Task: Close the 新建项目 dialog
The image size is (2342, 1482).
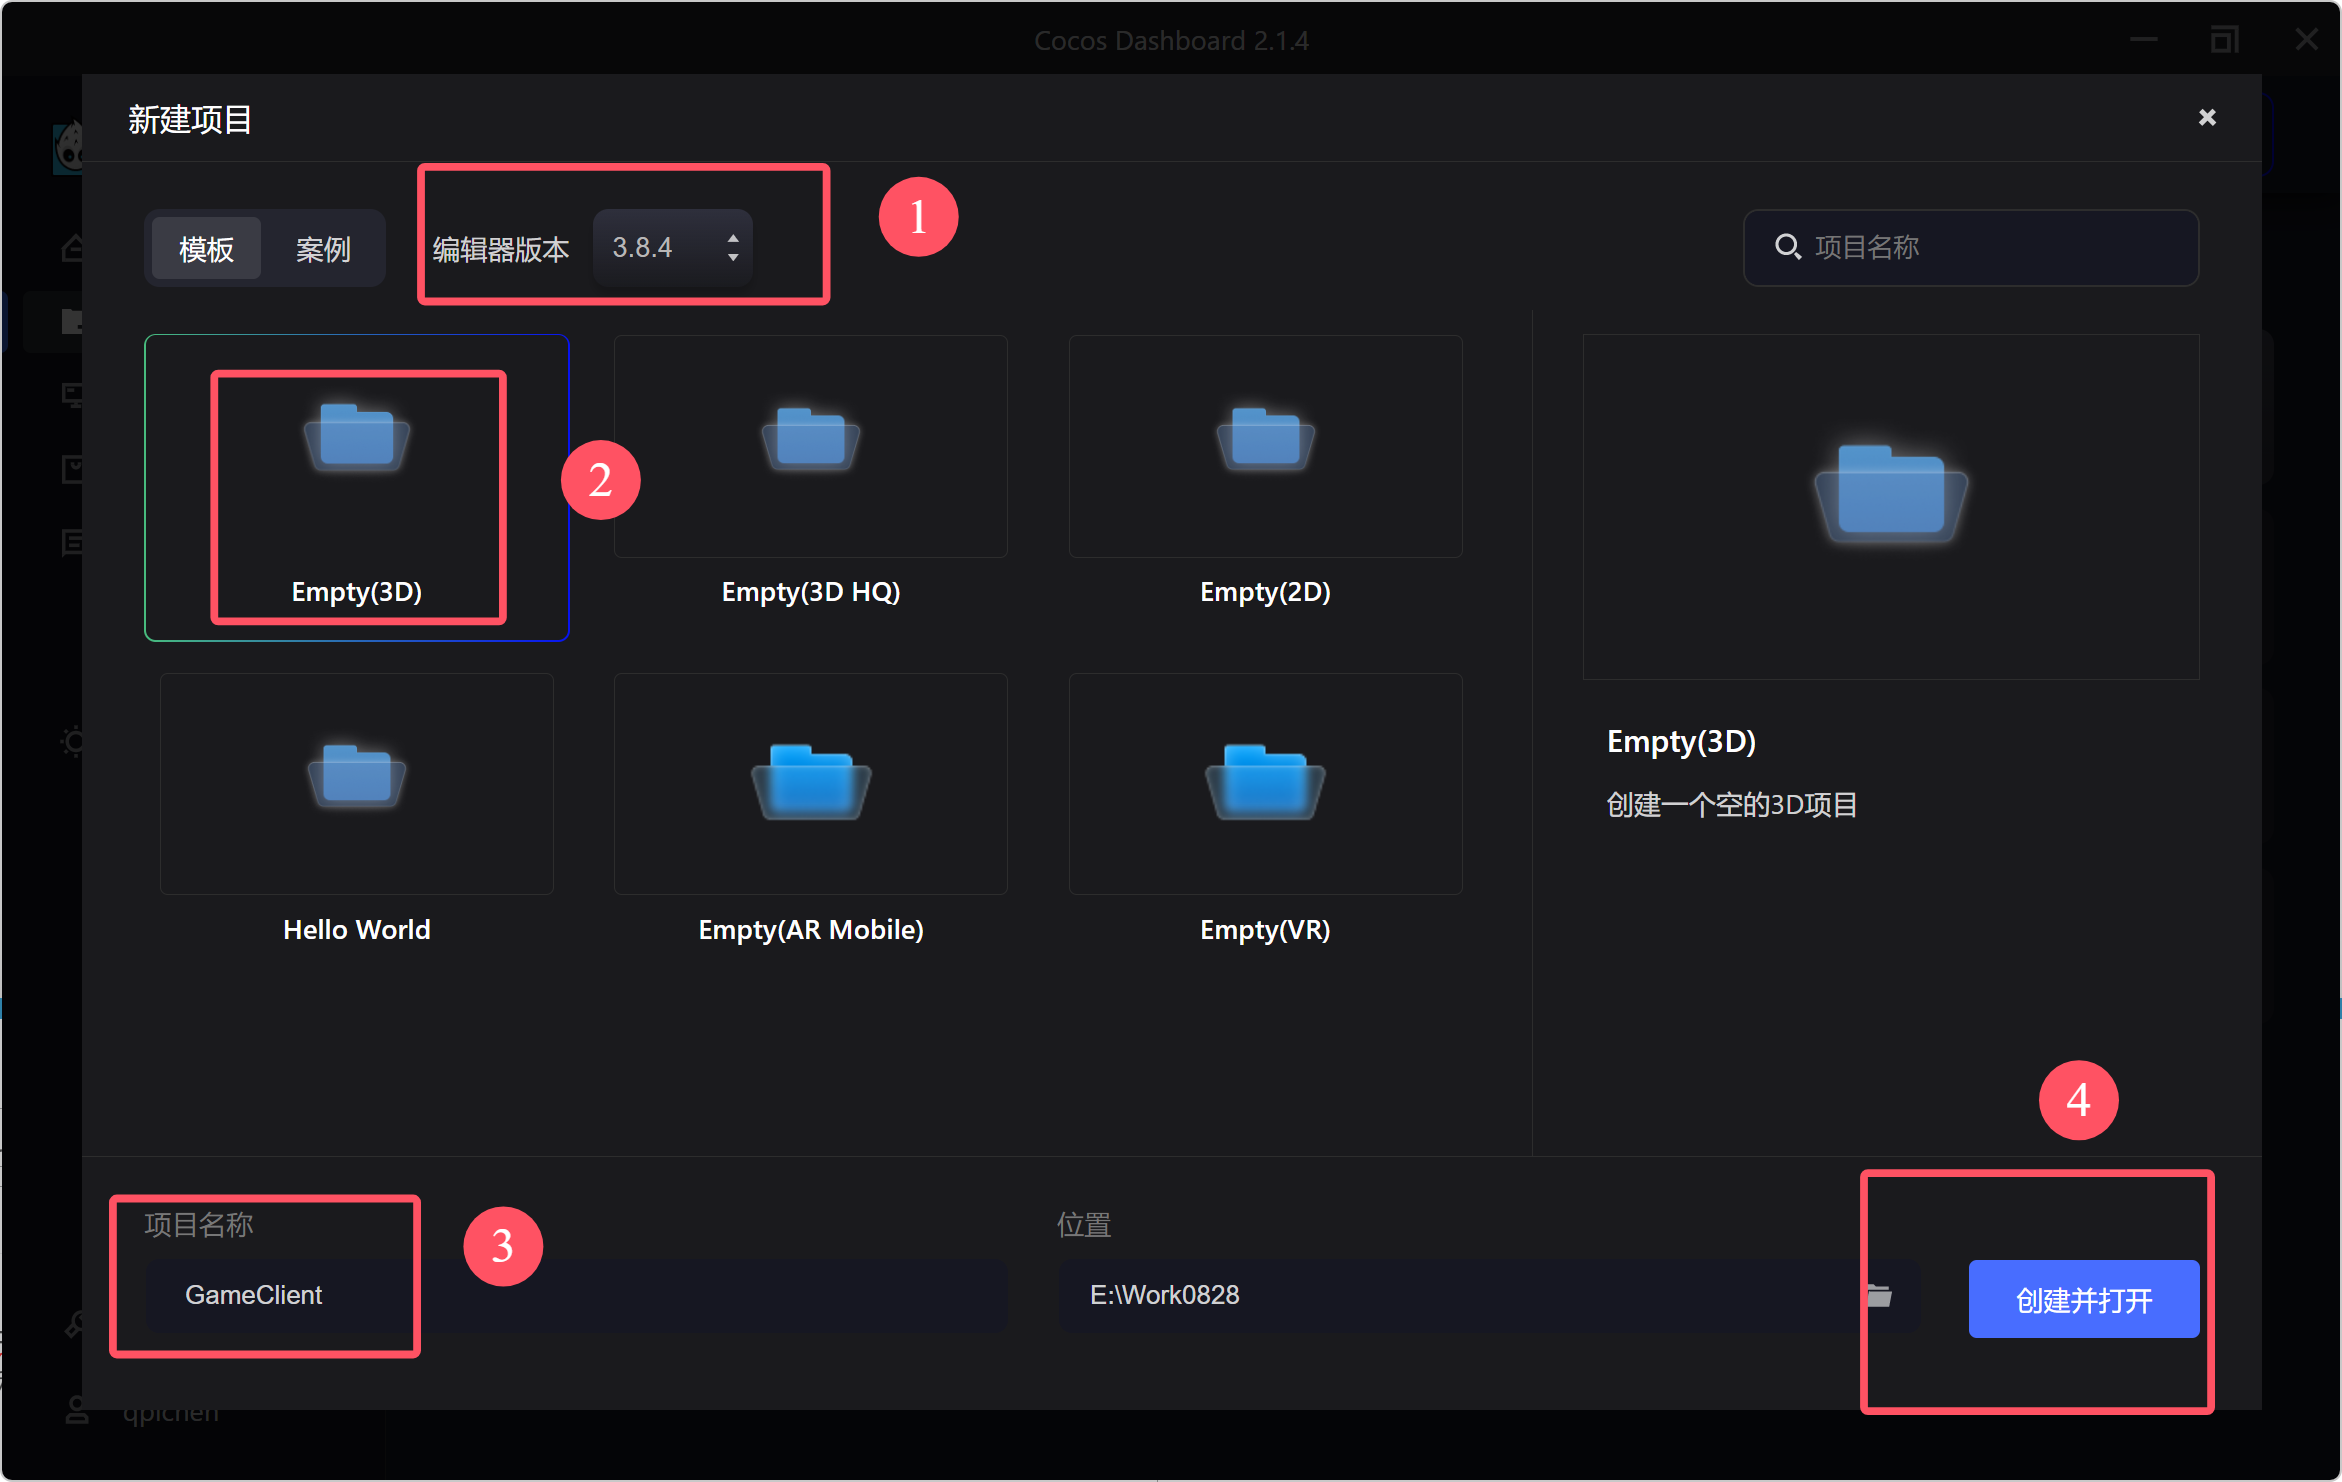Action: tap(2207, 118)
